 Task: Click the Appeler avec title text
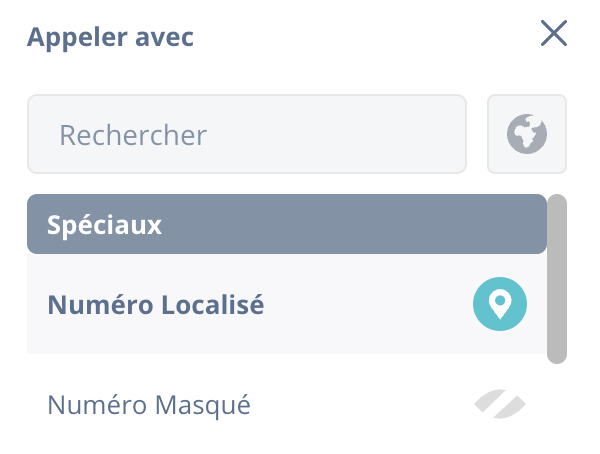[110, 37]
